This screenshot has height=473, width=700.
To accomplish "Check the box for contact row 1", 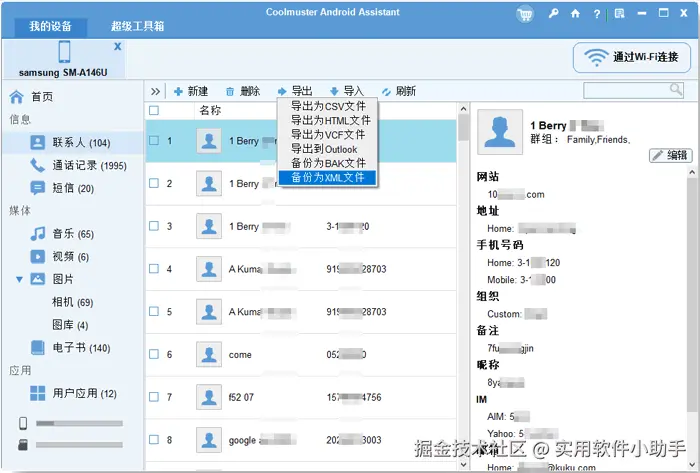I will point(154,141).
